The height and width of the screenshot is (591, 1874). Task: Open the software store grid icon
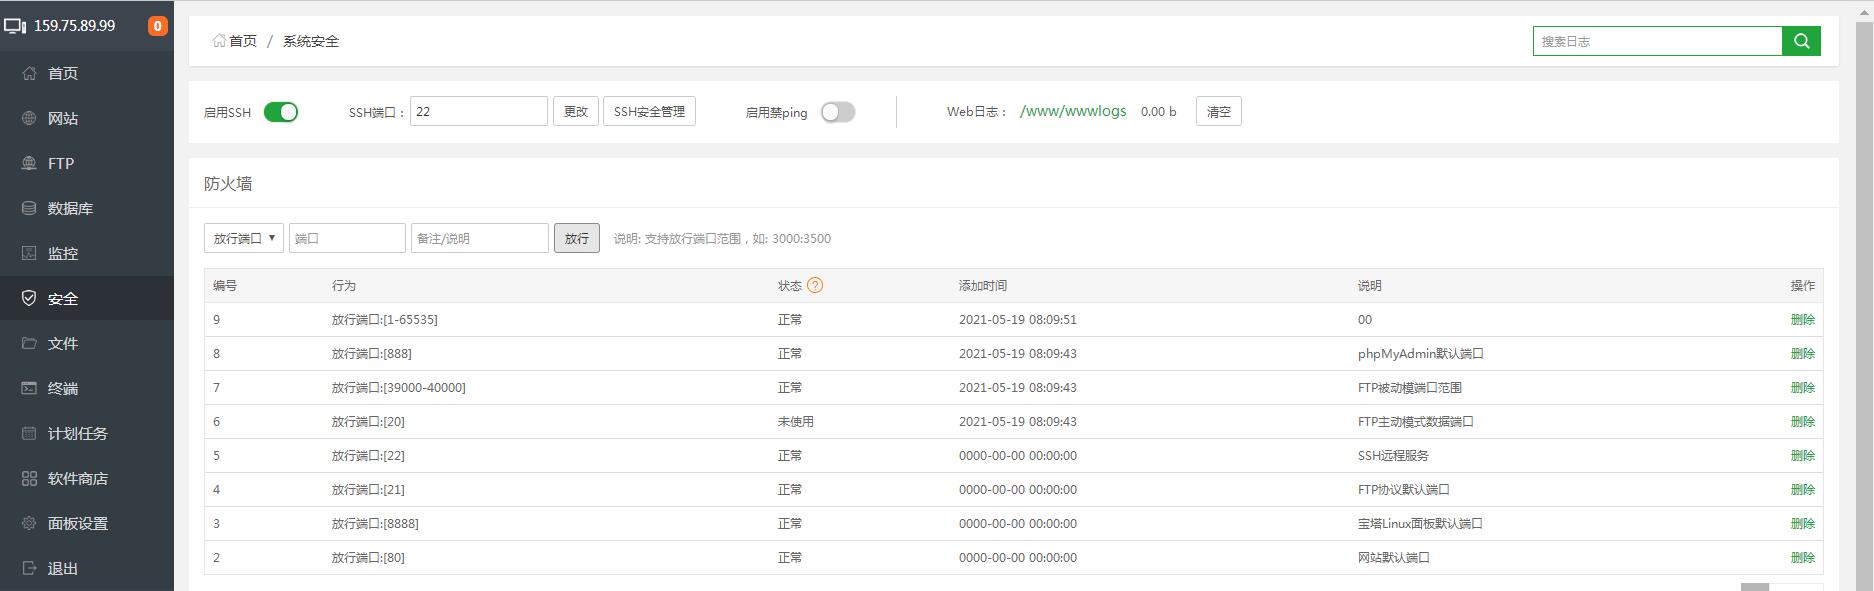[29, 478]
